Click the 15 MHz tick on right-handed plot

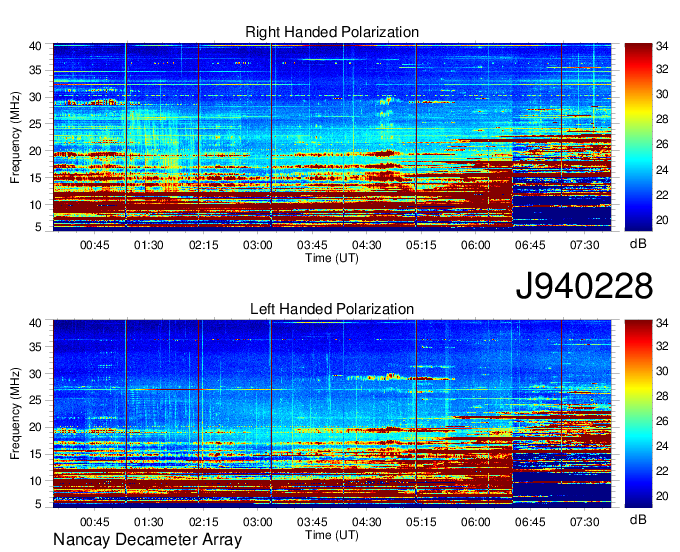[x=35, y=178]
